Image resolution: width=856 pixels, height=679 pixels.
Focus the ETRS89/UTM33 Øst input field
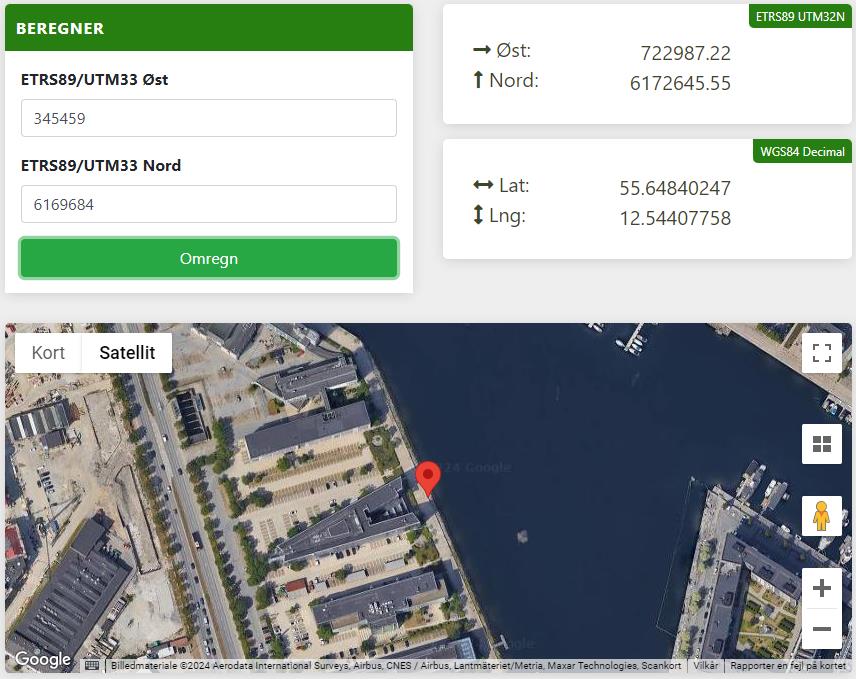tap(209, 118)
